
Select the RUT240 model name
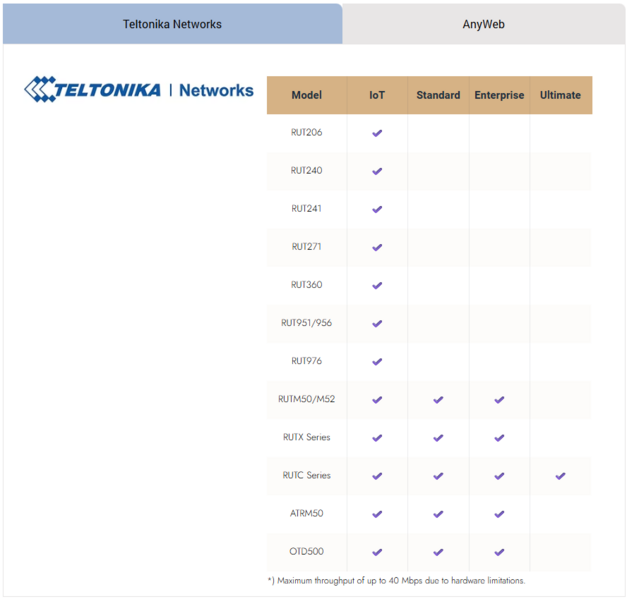(306, 171)
